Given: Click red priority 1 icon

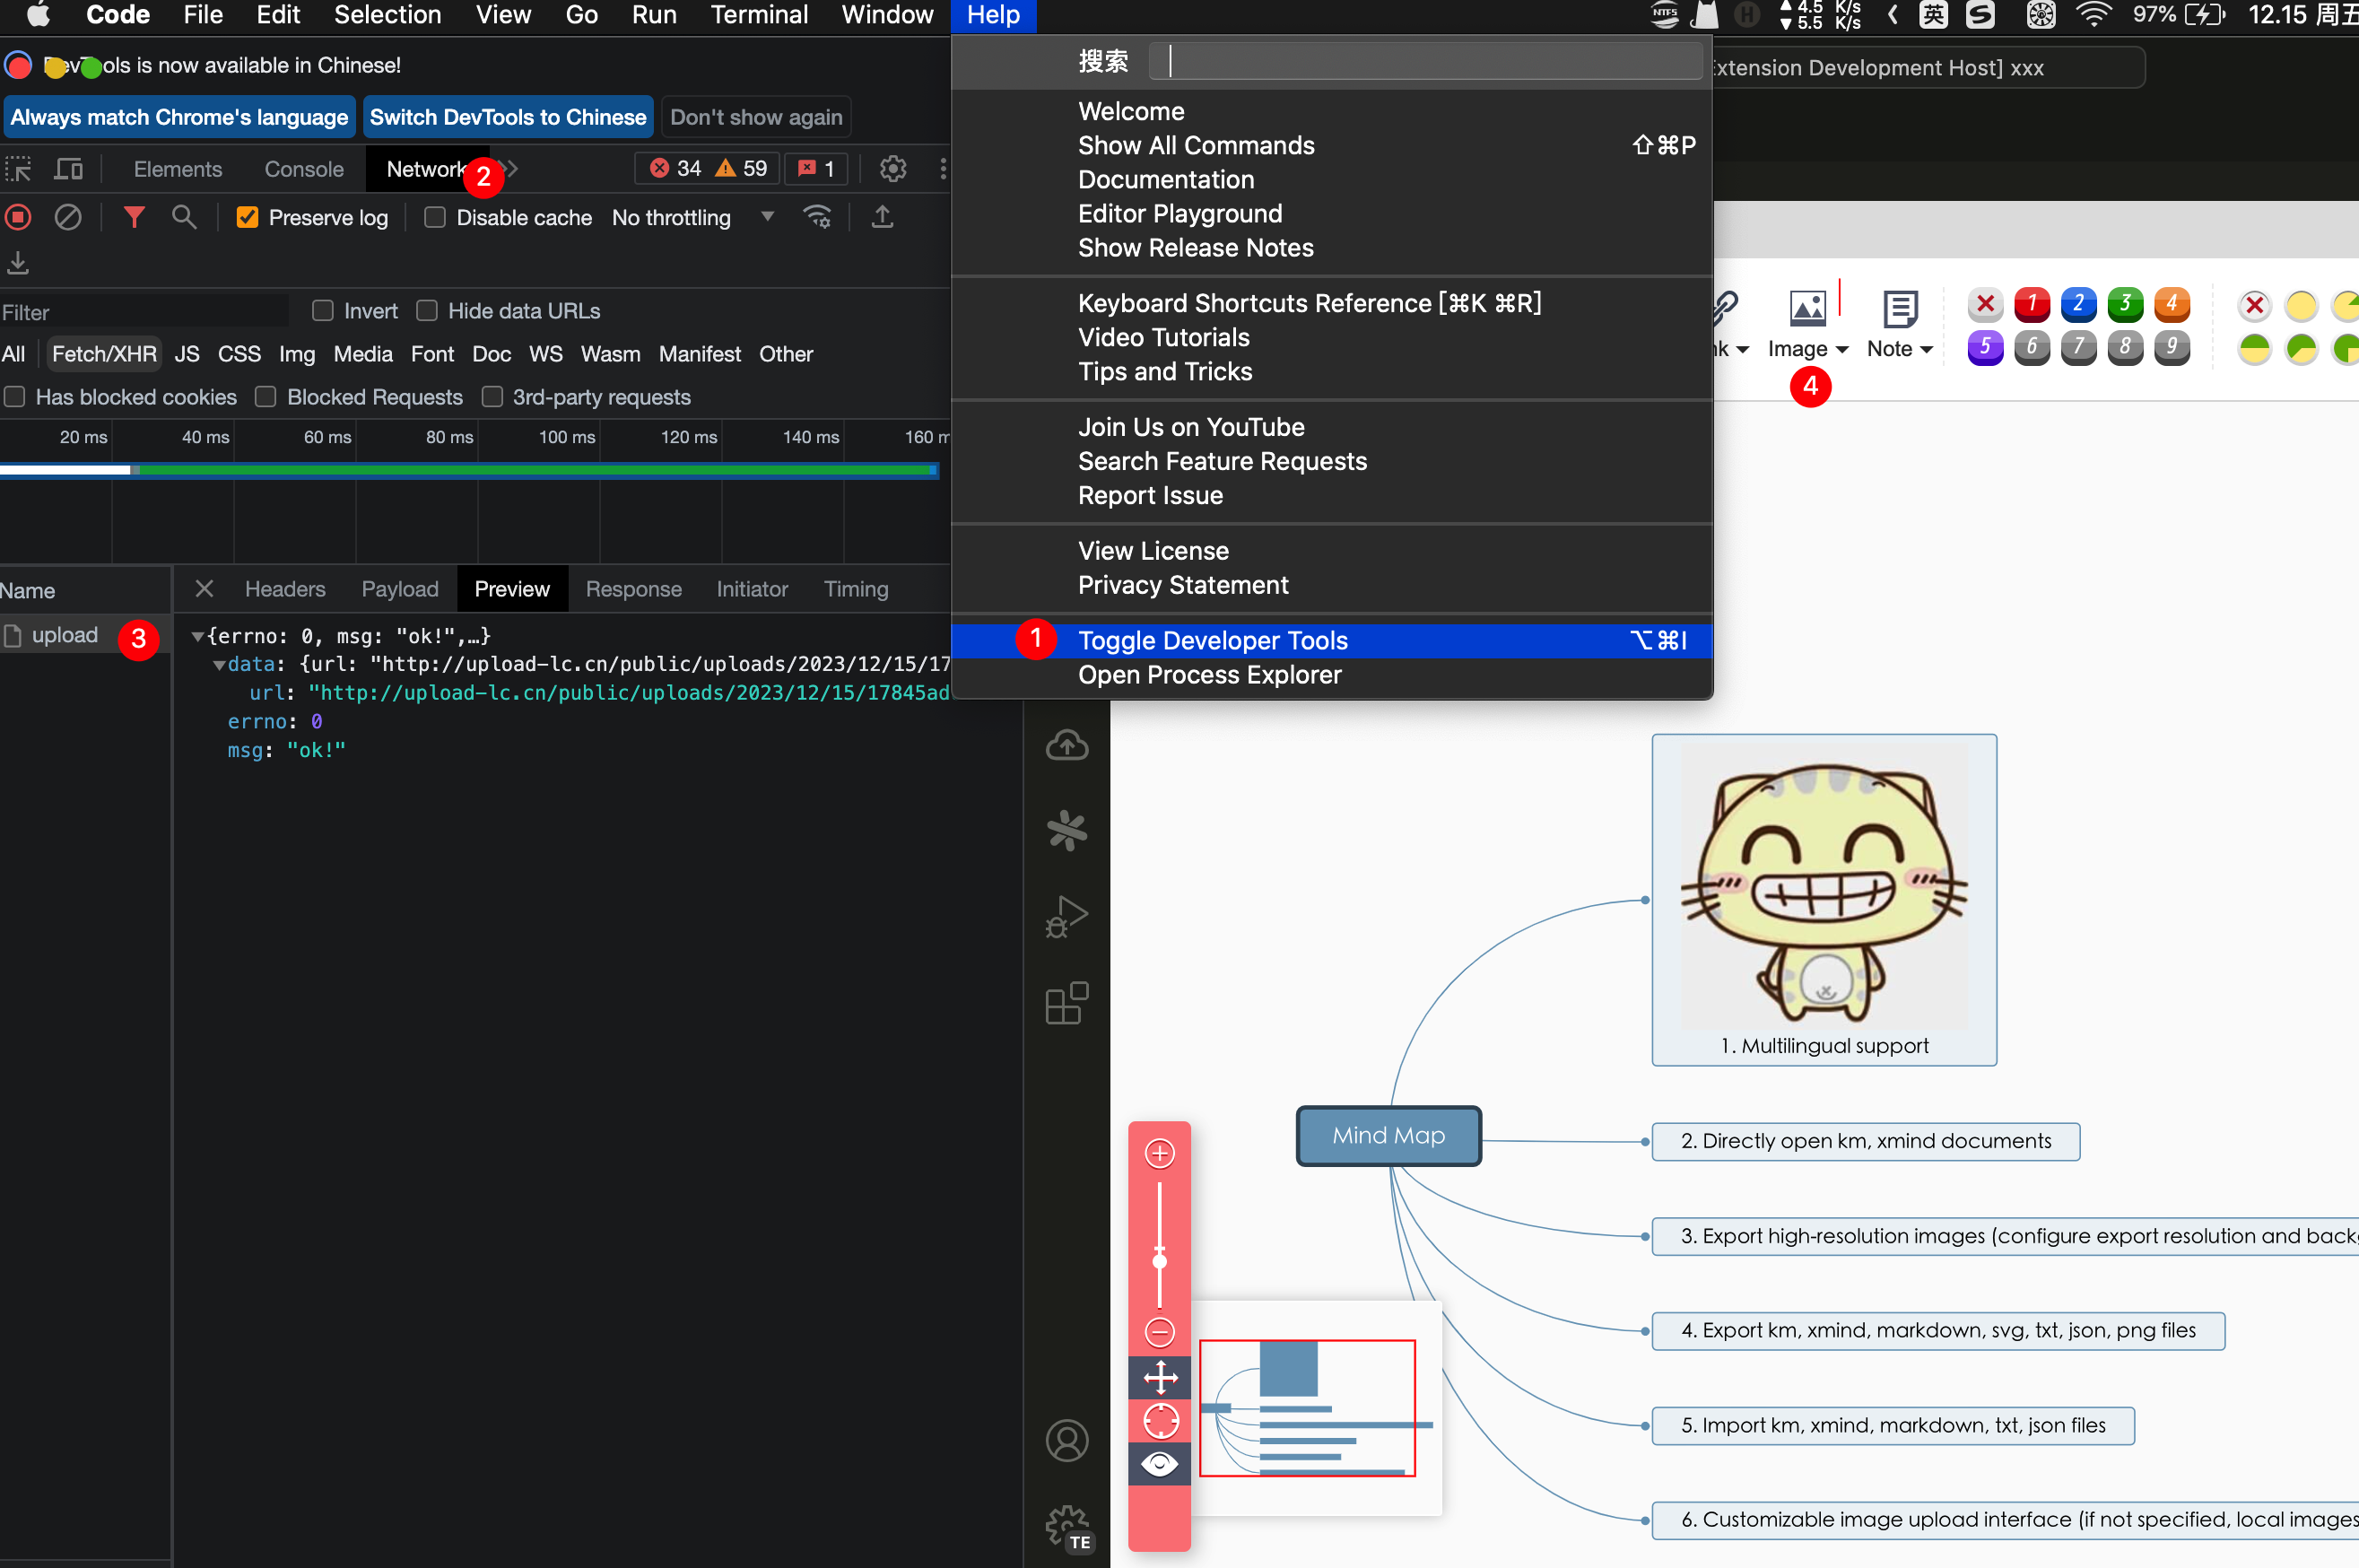Looking at the screenshot, I should point(2031,304).
